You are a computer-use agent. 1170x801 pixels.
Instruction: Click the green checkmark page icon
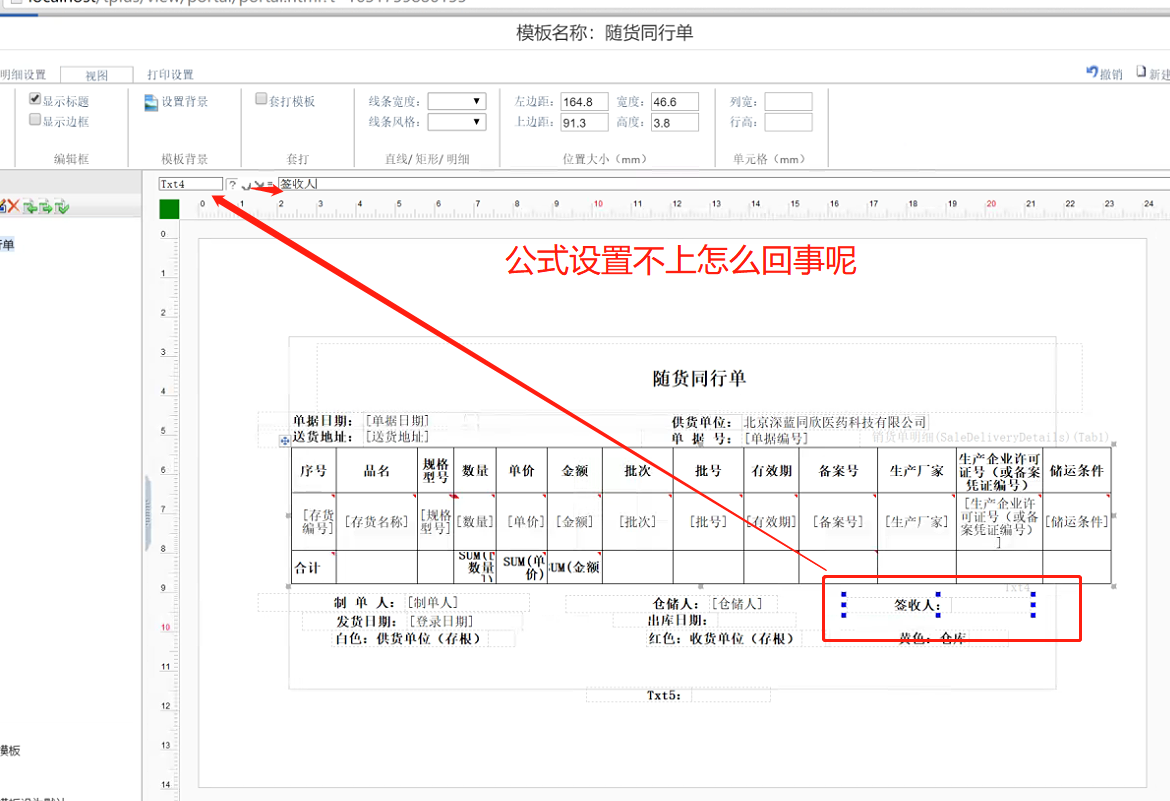pyautogui.click(x=62, y=207)
